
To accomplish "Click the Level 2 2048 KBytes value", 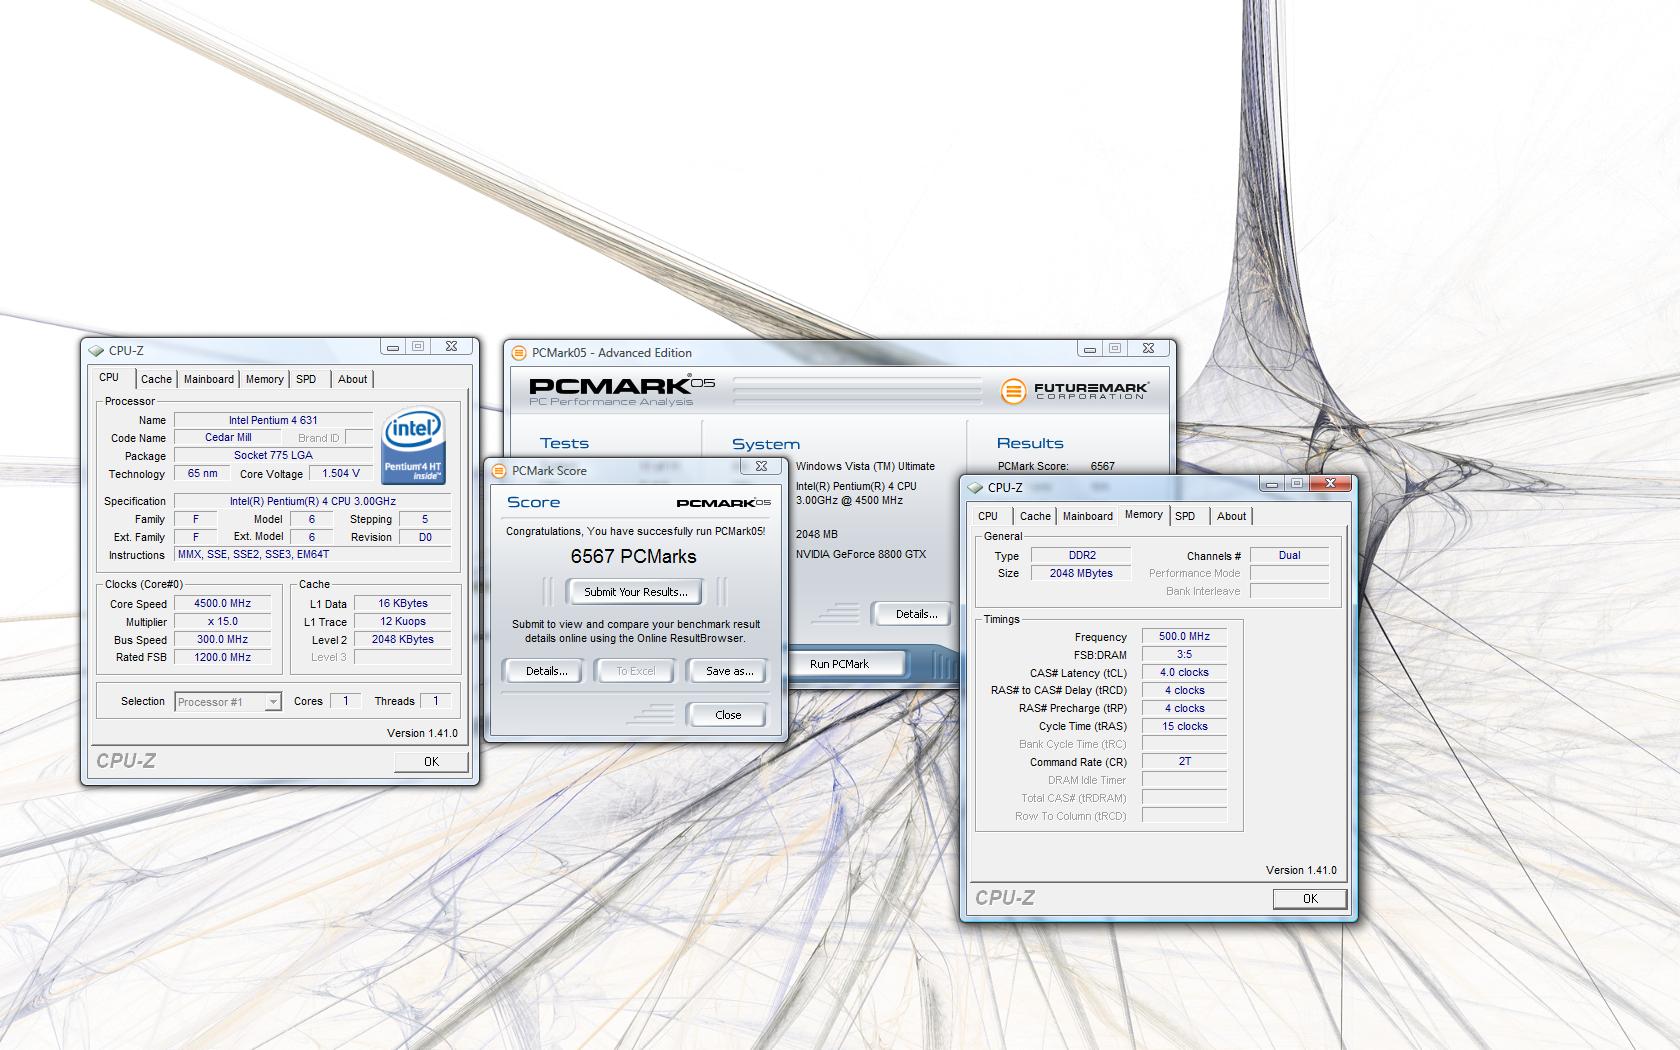I will tap(403, 640).
